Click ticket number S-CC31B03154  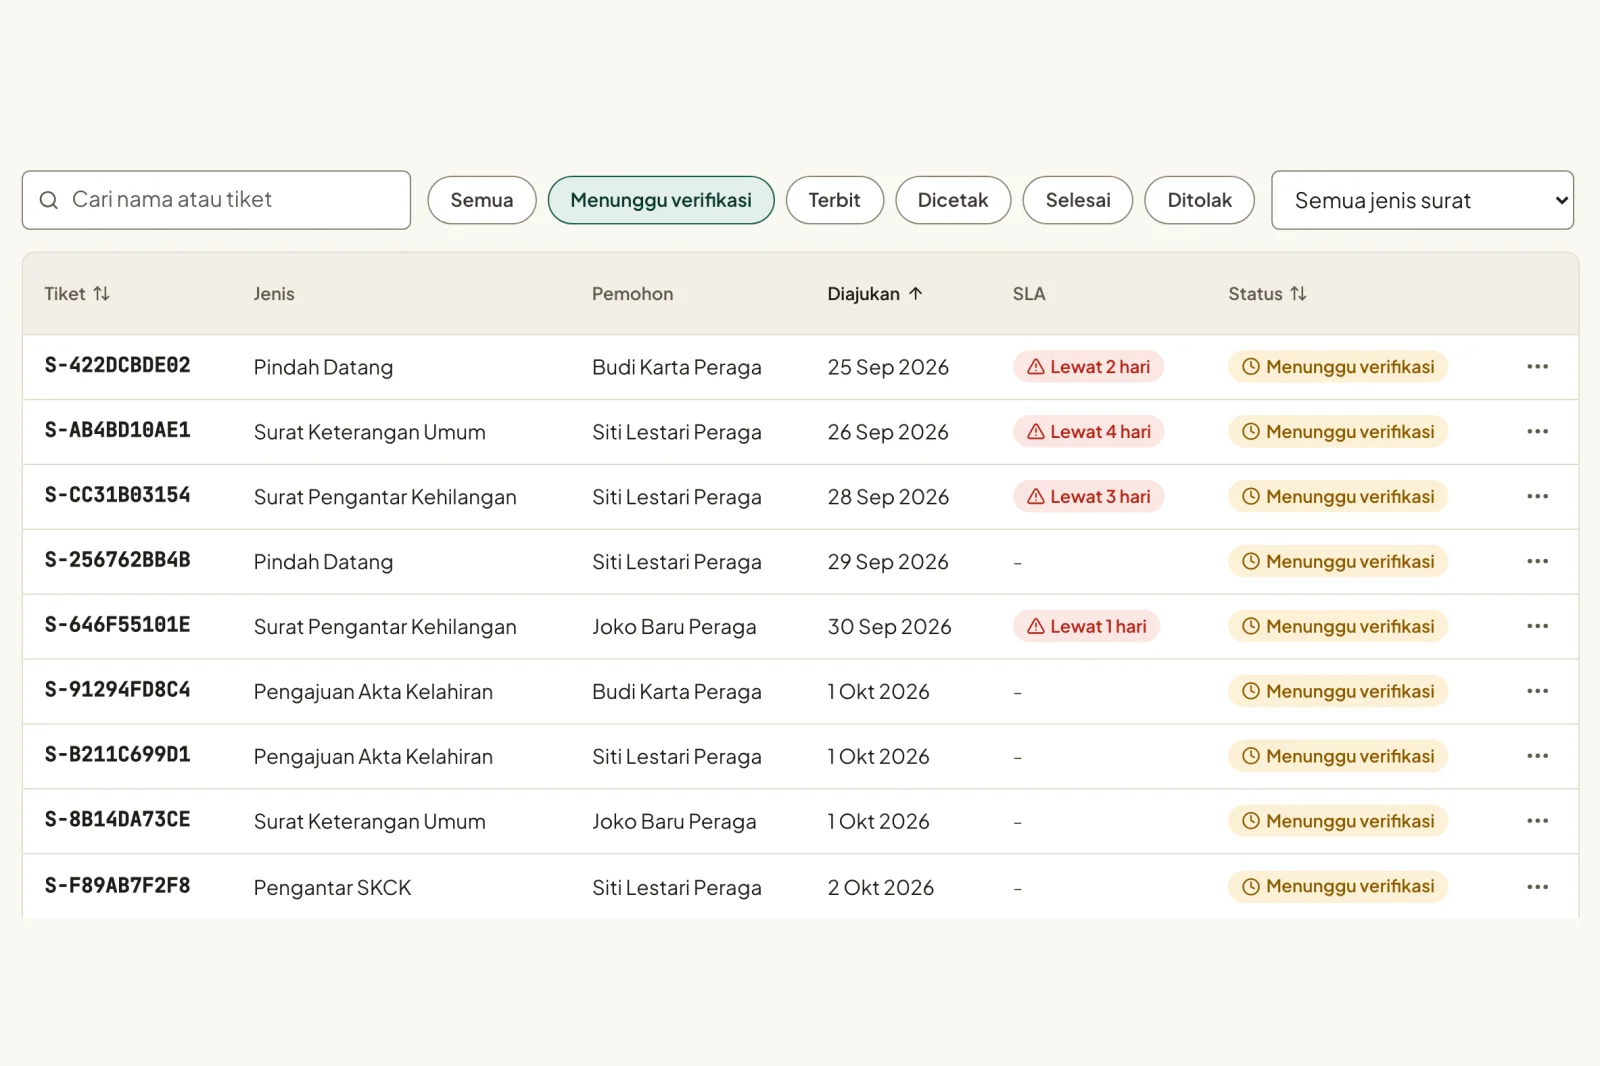(x=117, y=496)
